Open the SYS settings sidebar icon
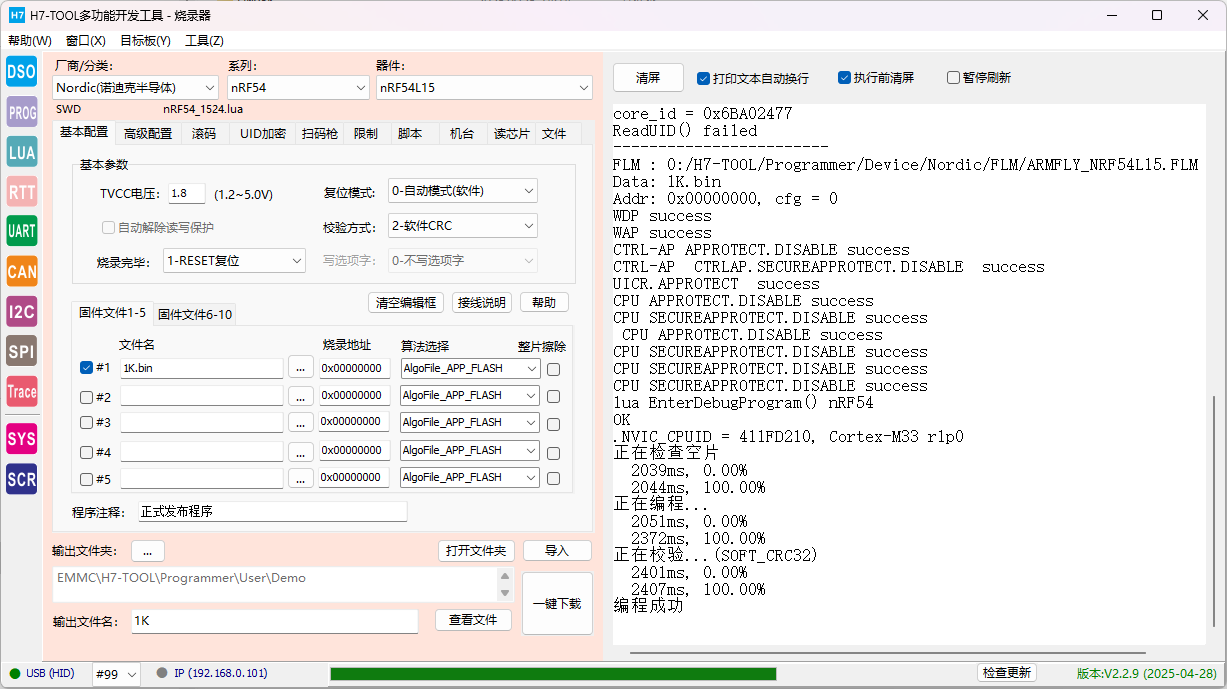 pos(22,438)
